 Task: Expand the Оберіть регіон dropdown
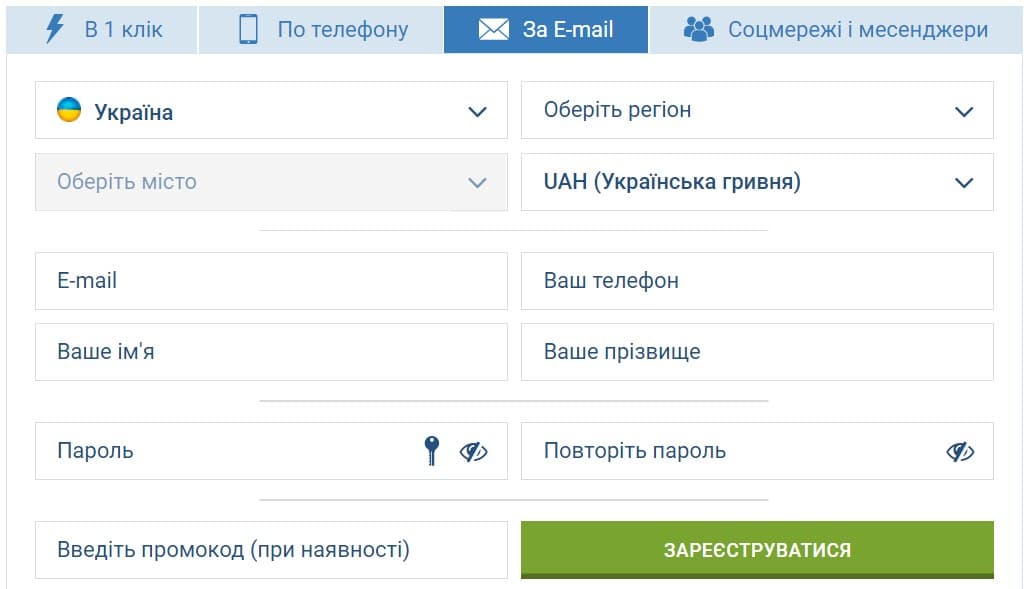pos(757,110)
